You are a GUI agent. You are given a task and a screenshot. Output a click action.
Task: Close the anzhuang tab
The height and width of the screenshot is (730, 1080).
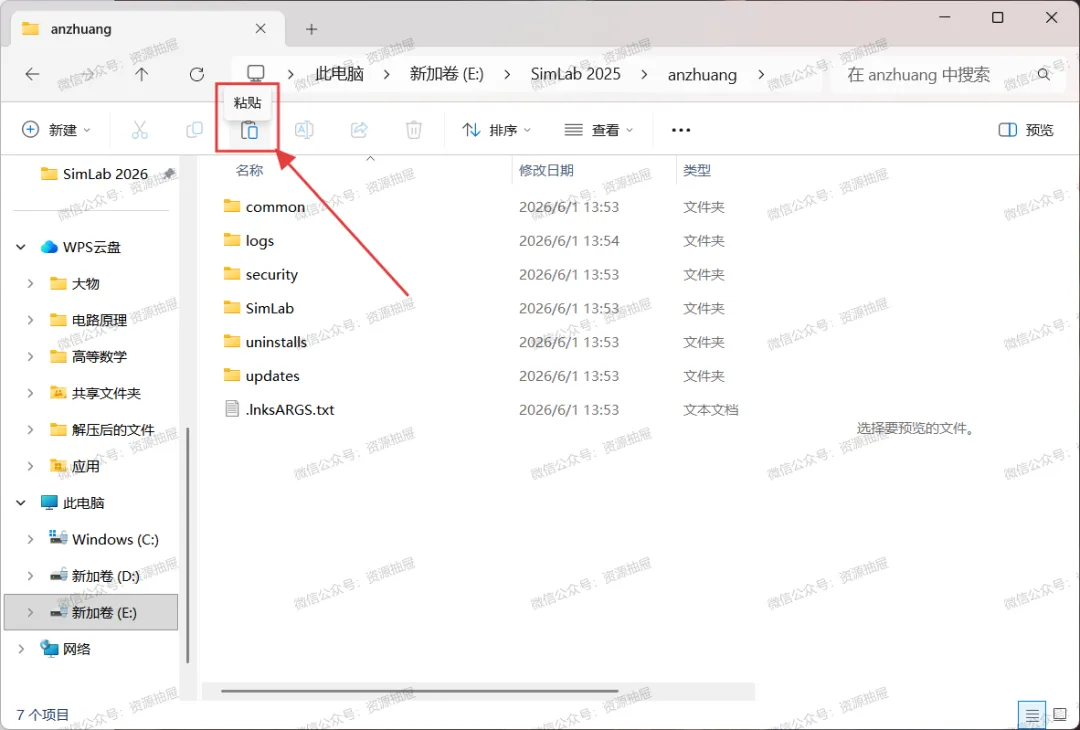coord(260,29)
